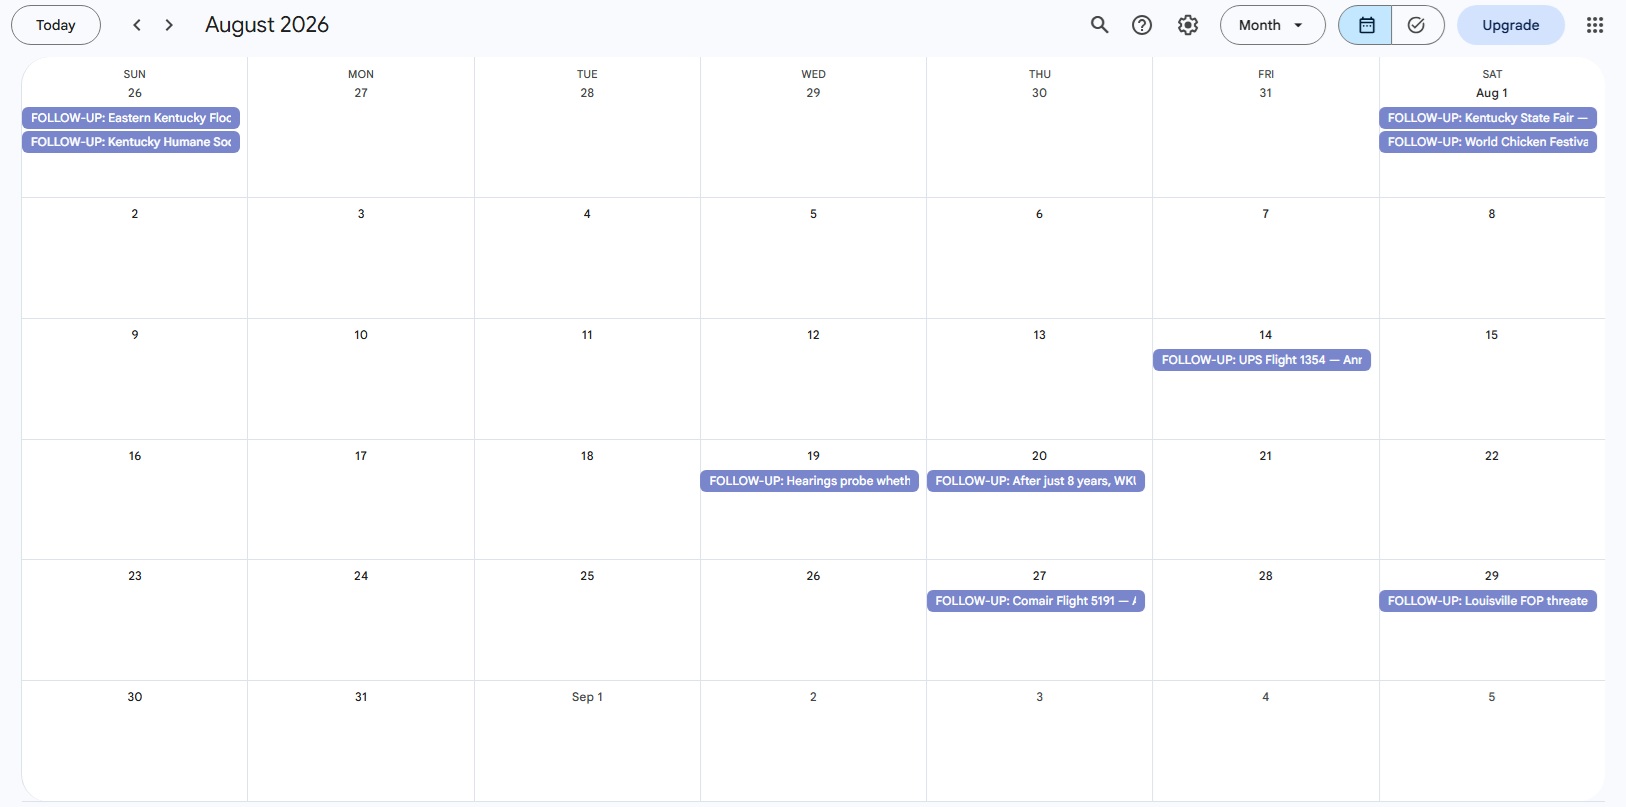This screenshot has height=807, width=1626.
Task: Open the UPS Flight 1354 follow-up event
Action: 1261,360
